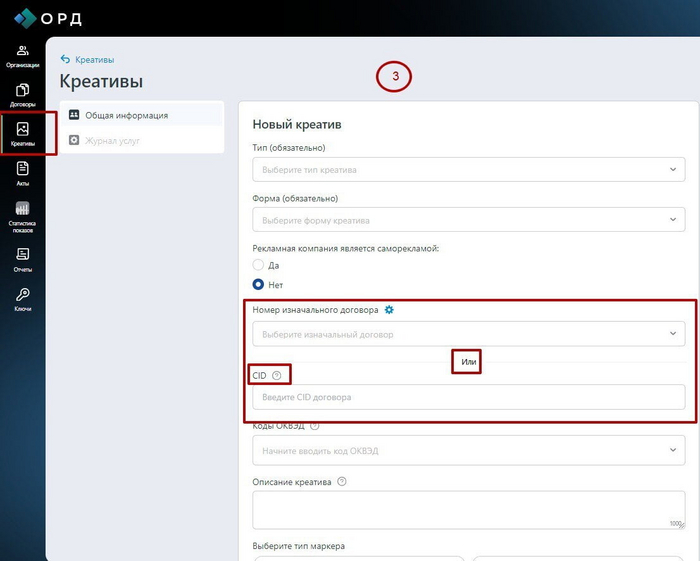
Task: Expand the Форма креатива dropdown
Action: tap(468, 220)
